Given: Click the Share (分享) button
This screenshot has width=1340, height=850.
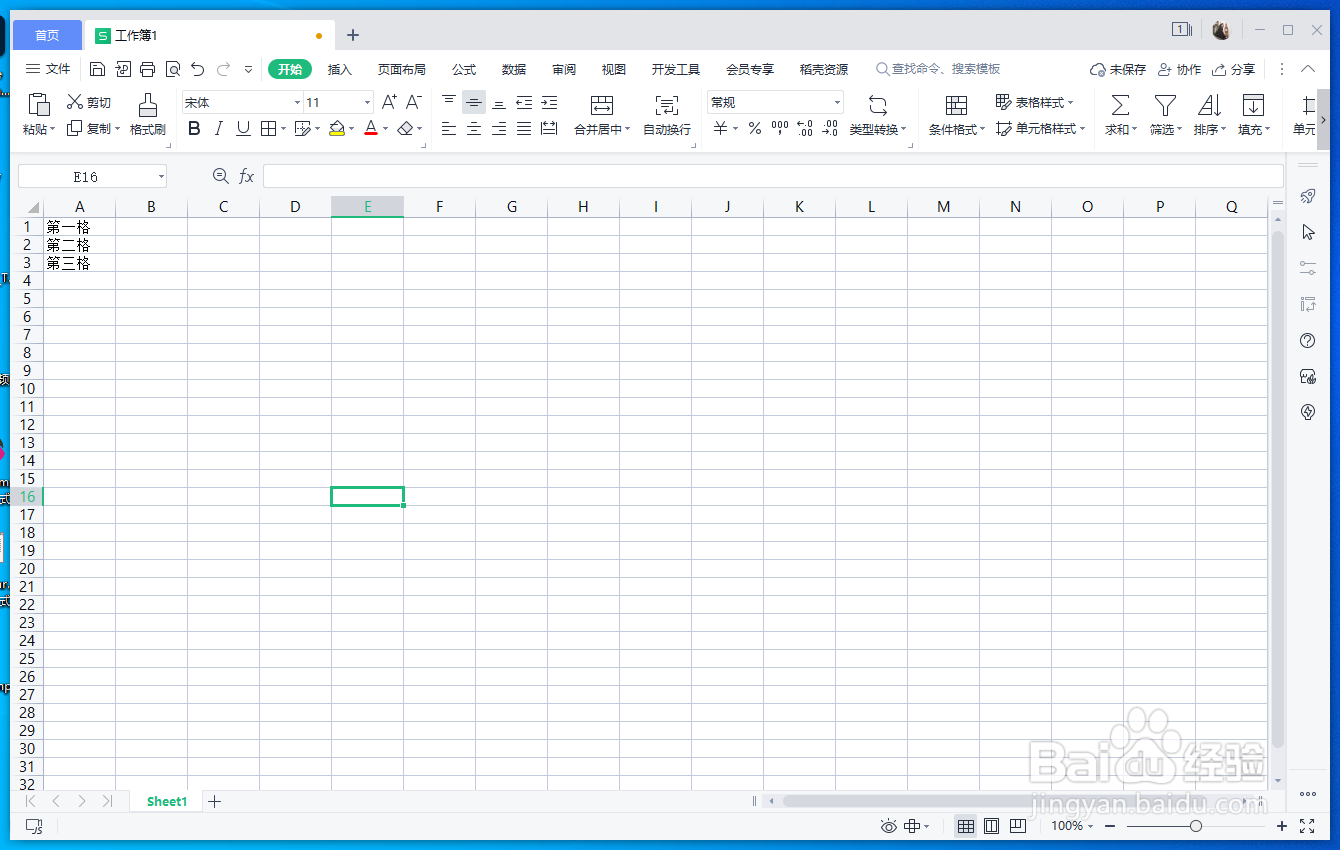Looking at the screenshot, I should 1233,69.
